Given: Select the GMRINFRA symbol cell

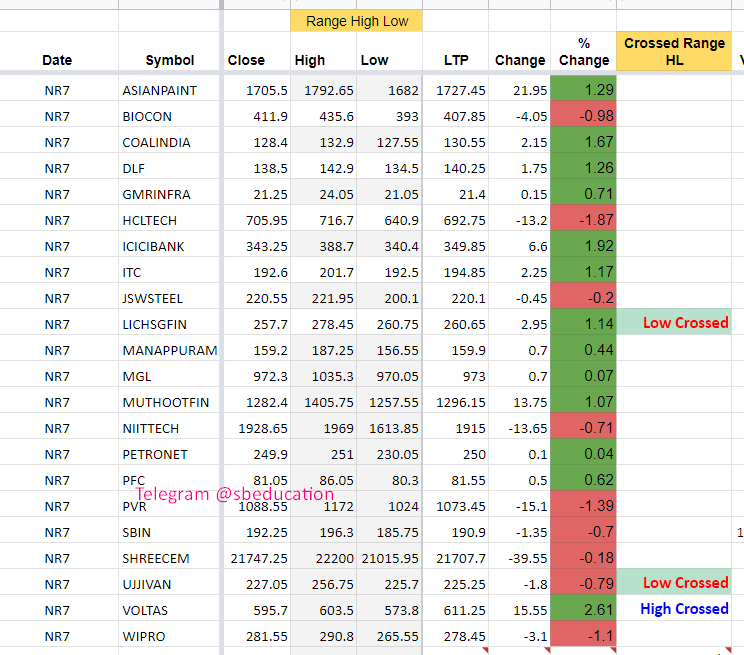Looking at the screenshot, I should coord(169,194).
